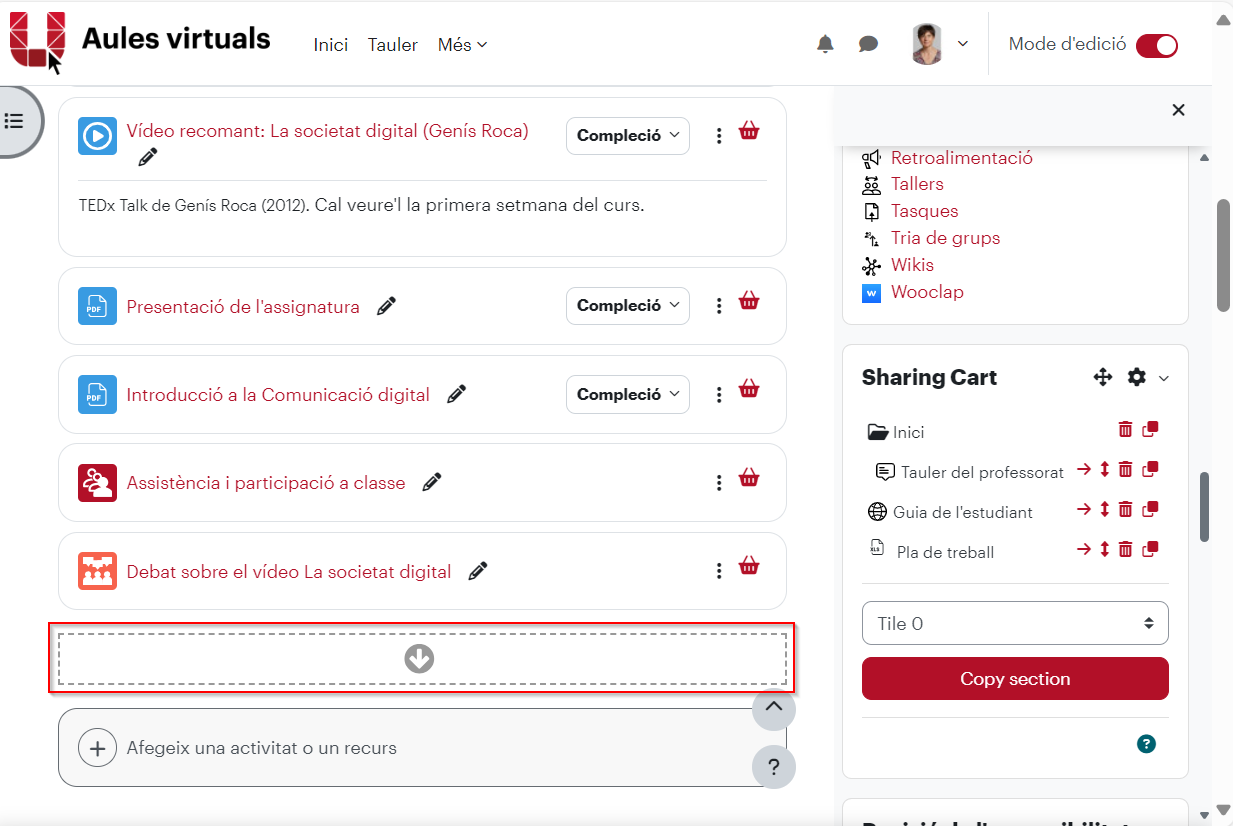The height and width of the screenshot is (826, 1233).
Task: Expand Compleció dropdown for Introducció a la Comunicació digital
Action: [x=628, y=394]
